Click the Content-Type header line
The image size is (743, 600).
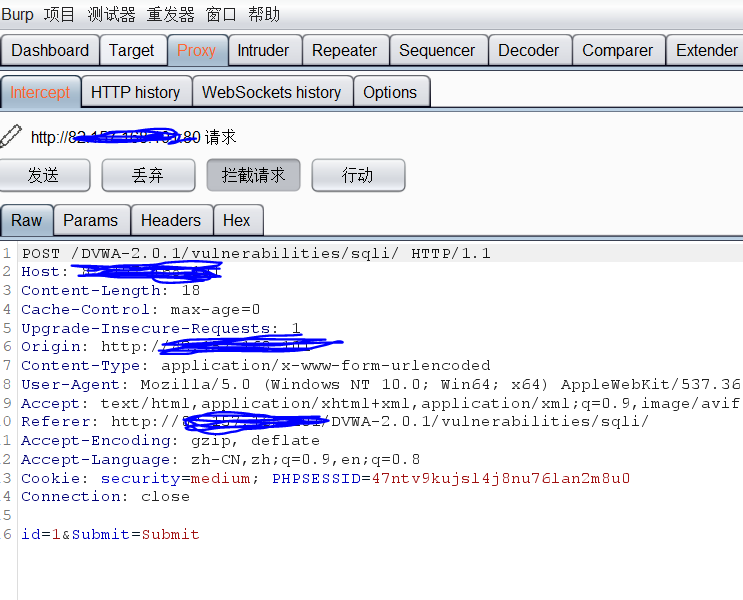pos(256,365)
